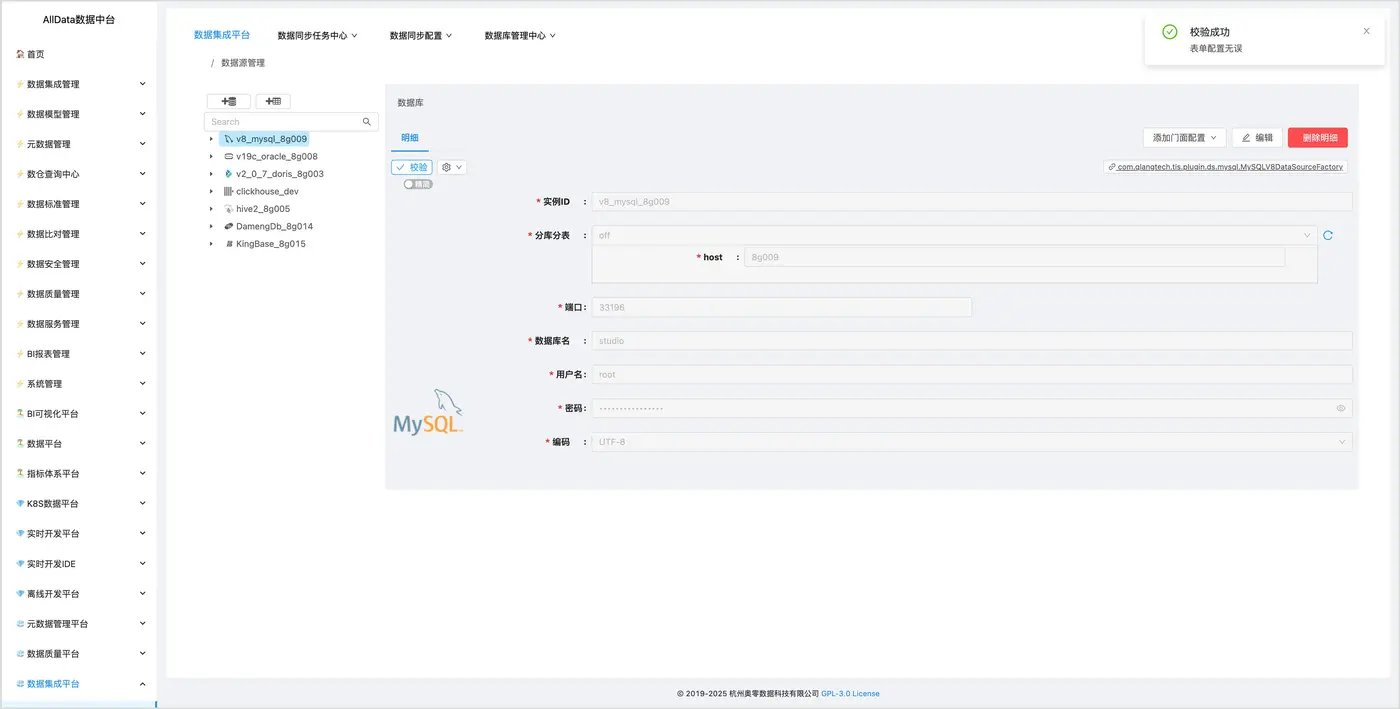Expand 系统管理 in the sidebar
The width and height of the screenshot is (1400, 709).
coord(79,384)
